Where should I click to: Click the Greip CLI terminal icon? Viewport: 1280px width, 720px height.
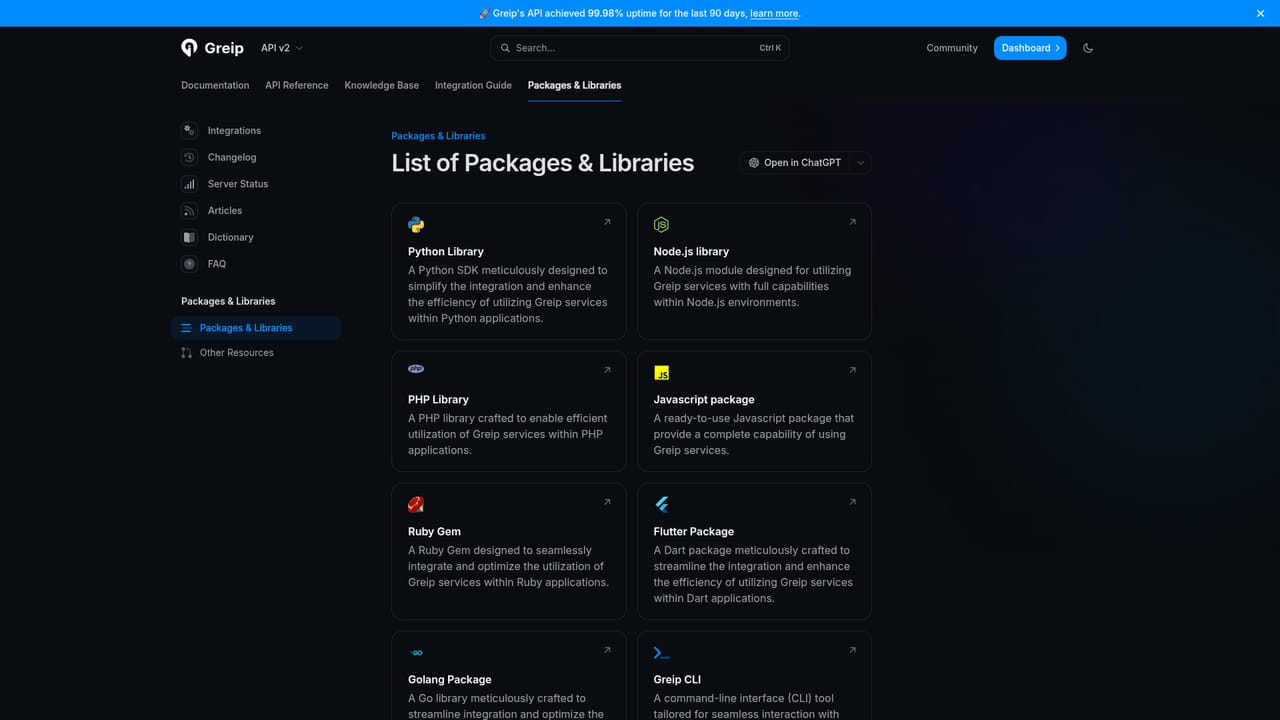[661, 653]
